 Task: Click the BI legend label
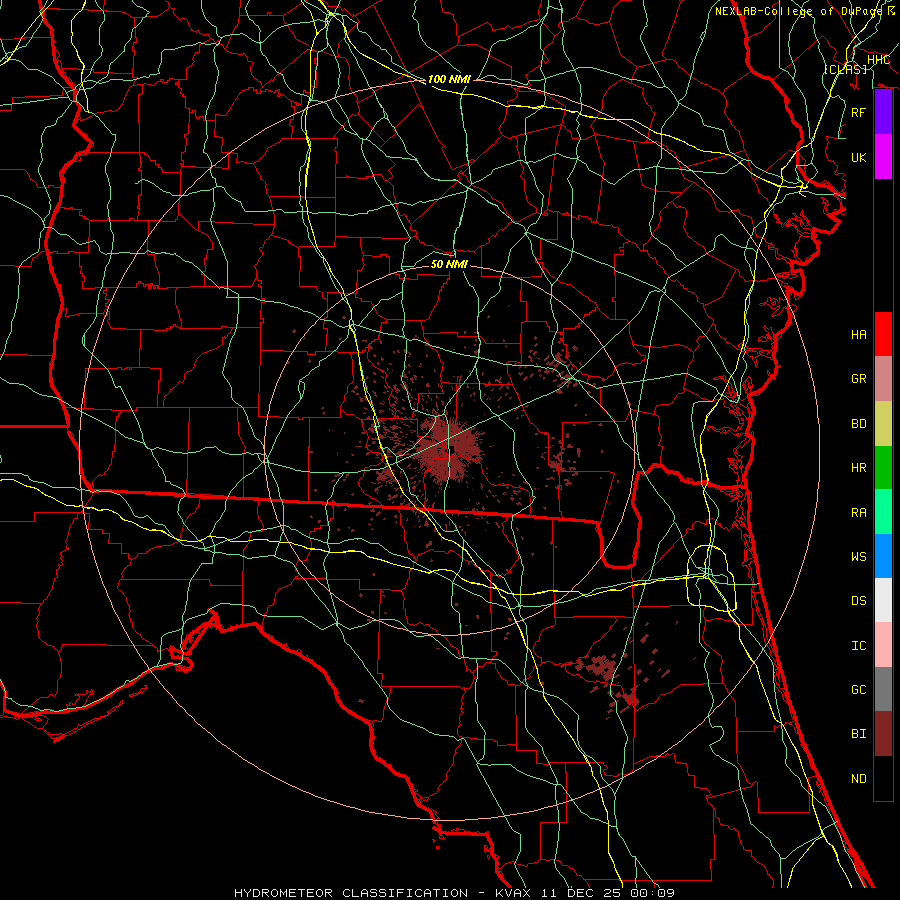[859, 734]
